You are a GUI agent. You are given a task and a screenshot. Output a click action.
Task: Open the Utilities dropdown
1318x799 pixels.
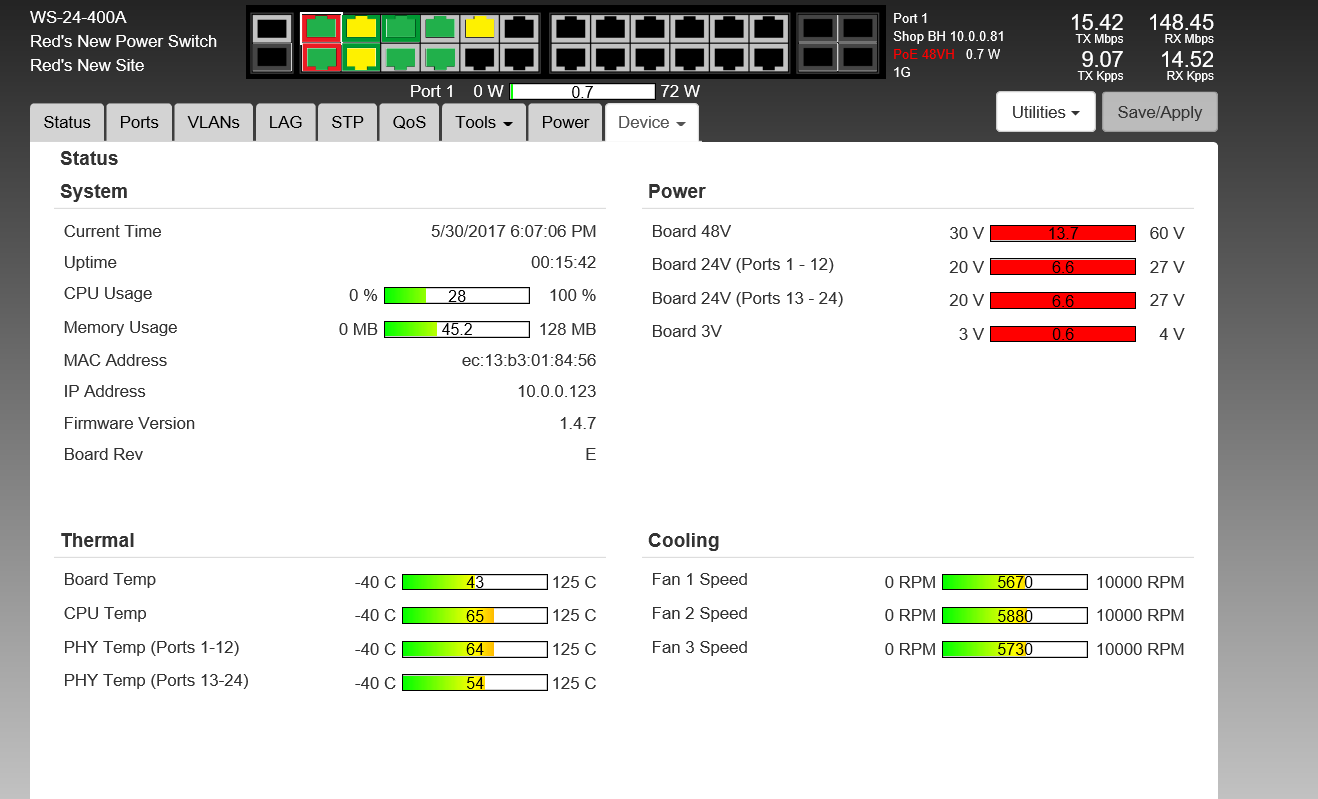(1045, 112)
